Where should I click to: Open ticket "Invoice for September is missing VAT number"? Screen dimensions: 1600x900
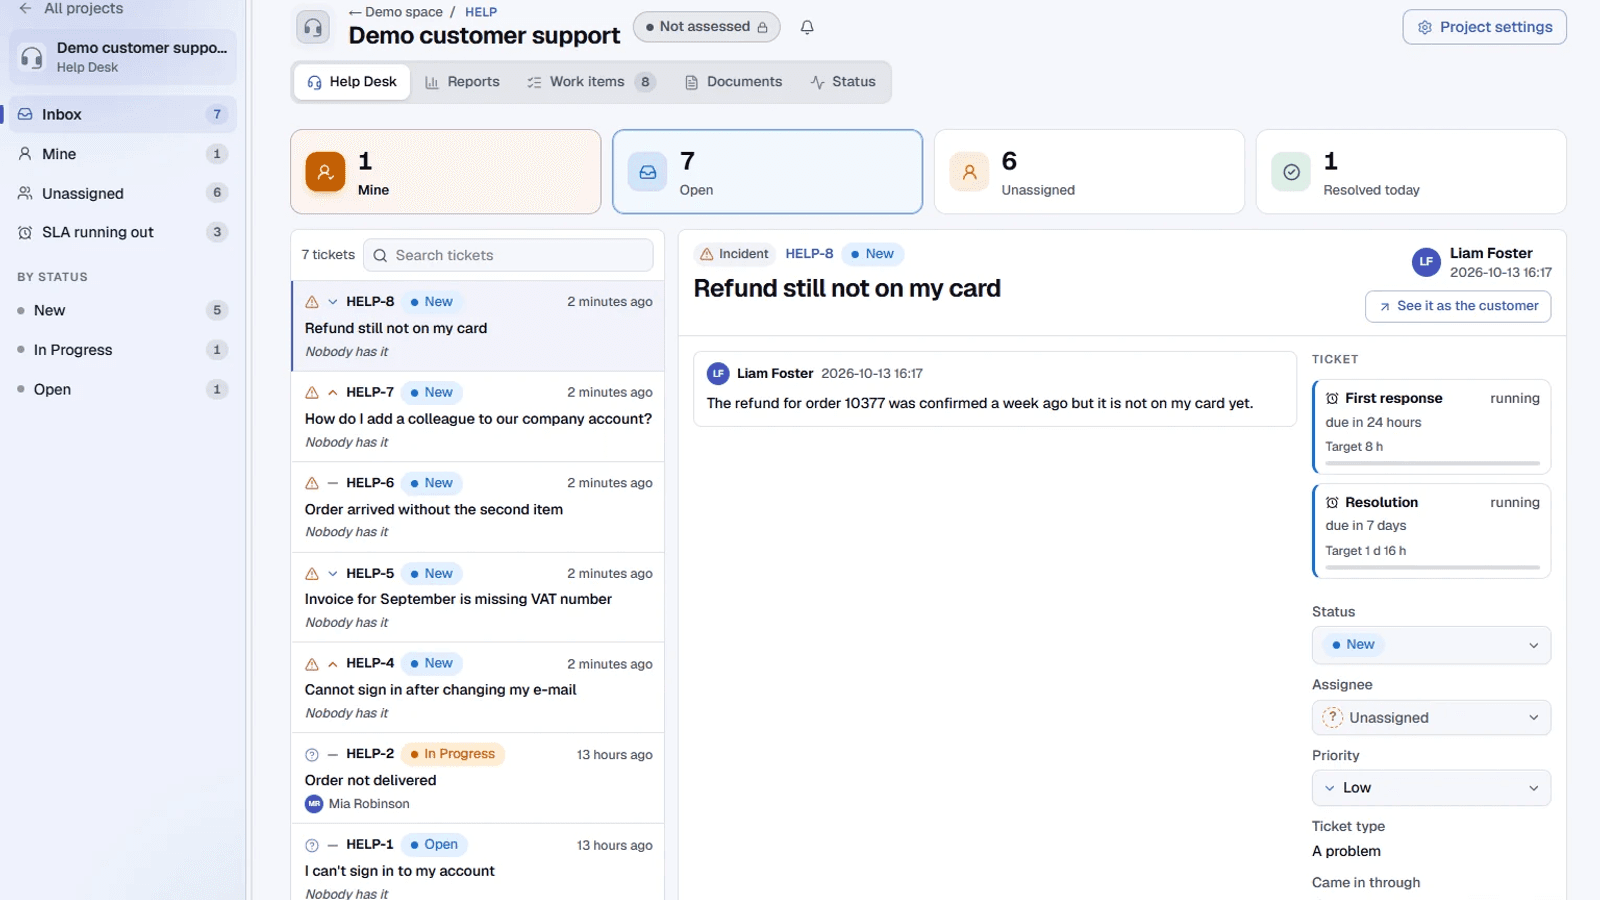(478, 597)
